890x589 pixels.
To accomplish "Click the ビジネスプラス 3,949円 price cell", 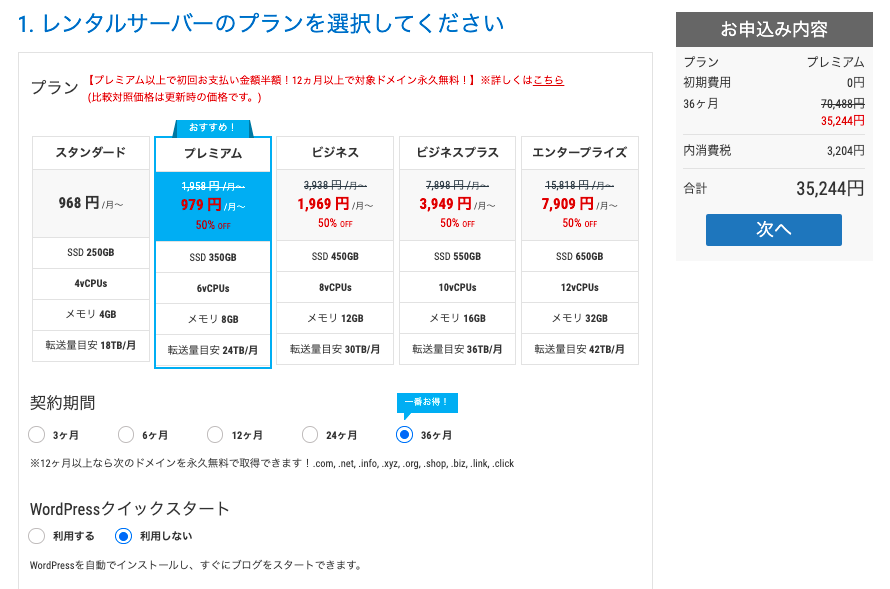I will [x=457, y=204].
